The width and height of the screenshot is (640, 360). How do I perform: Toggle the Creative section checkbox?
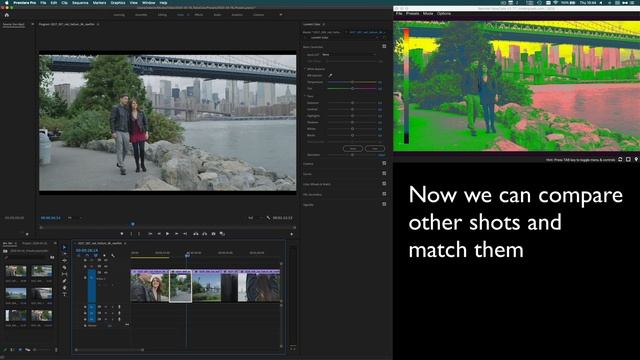point(384,163)
